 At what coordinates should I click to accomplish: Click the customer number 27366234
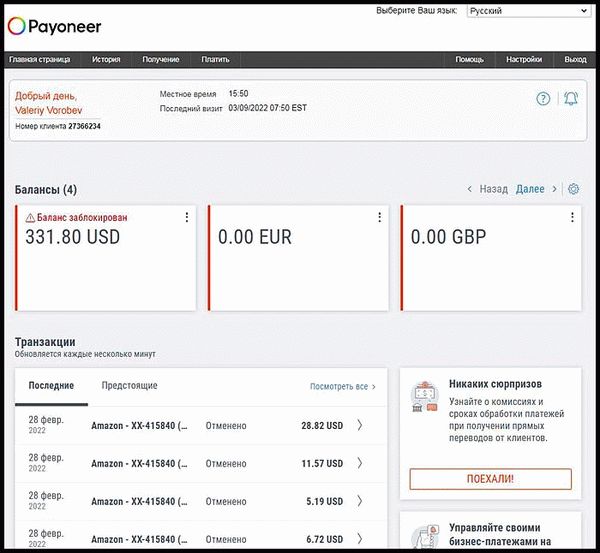pos(84,126)
